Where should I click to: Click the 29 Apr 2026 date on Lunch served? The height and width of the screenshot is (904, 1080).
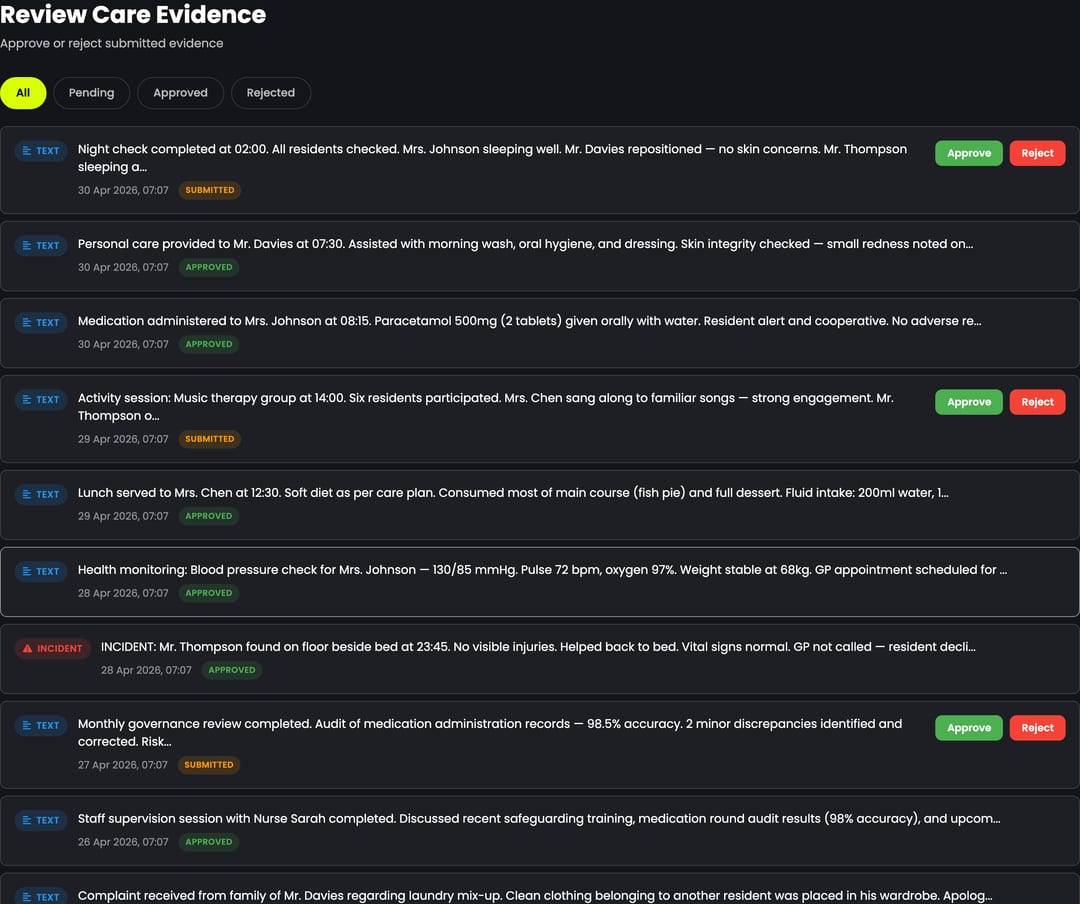123,516
